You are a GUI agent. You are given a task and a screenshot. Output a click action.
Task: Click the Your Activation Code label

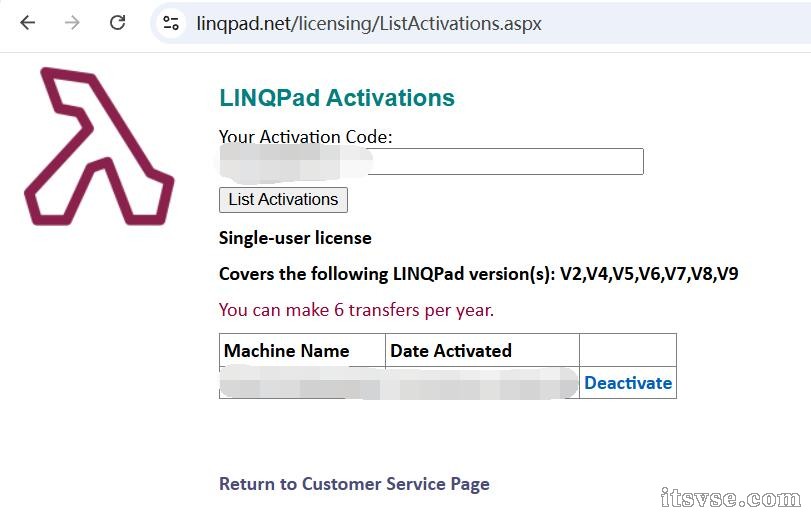tap(306, 137)
